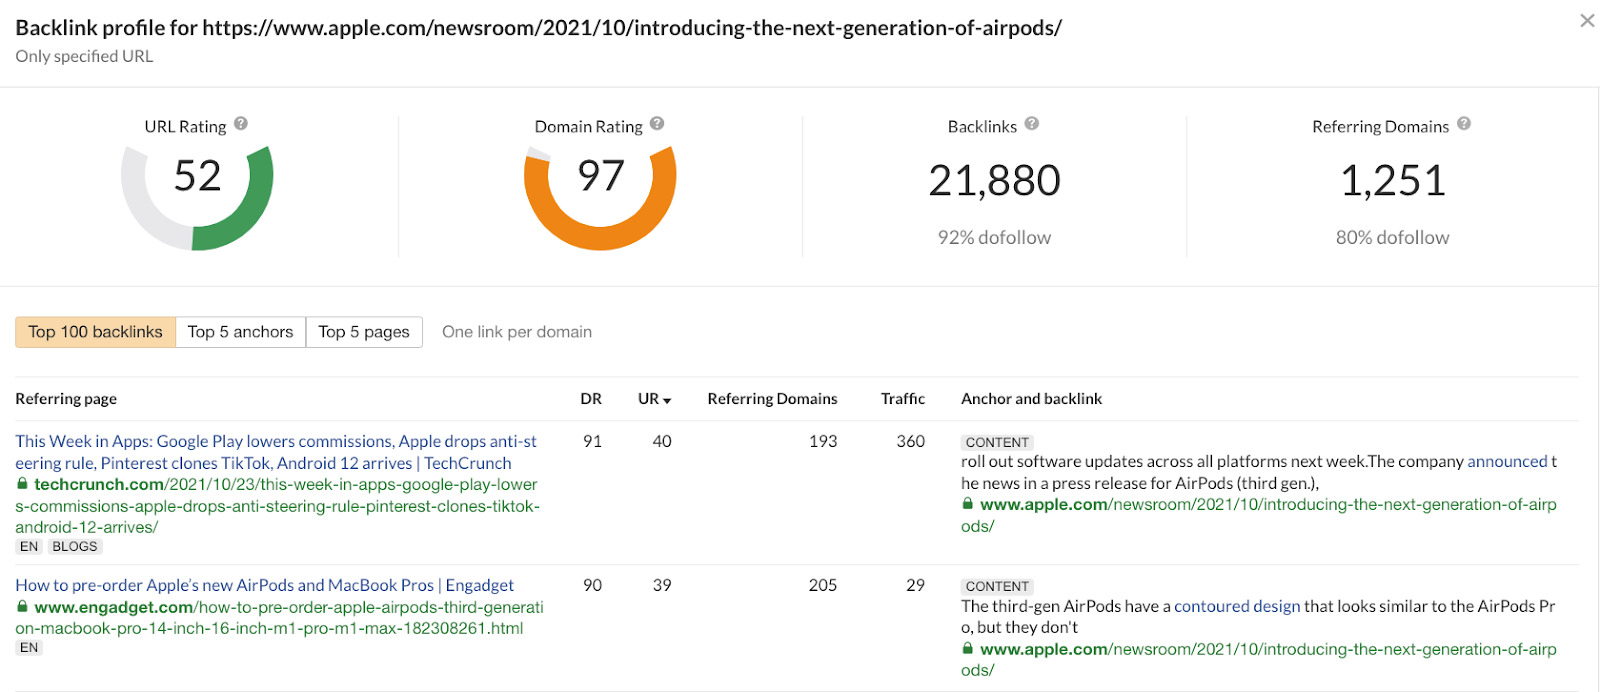Open the Engadget AirPods pre-order article link
1600x692 pixels.
264,585
